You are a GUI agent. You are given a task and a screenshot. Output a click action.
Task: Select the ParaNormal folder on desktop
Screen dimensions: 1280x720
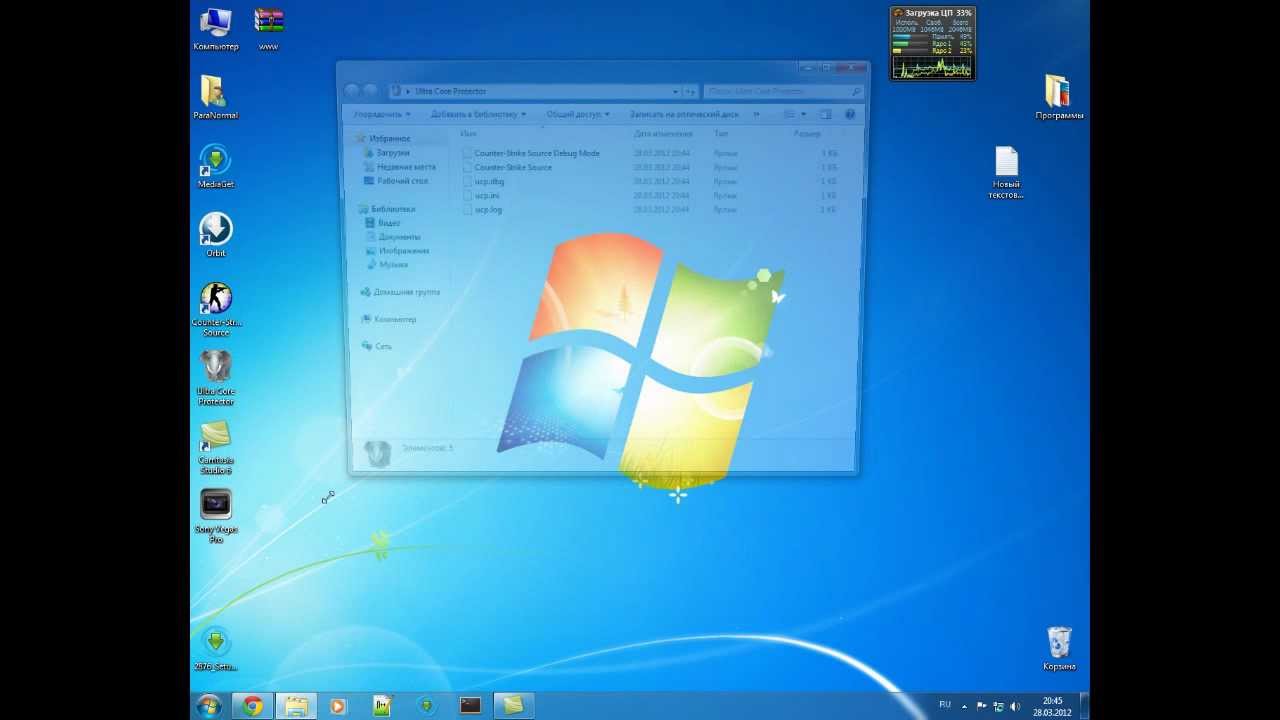click(x=215, y=97)
